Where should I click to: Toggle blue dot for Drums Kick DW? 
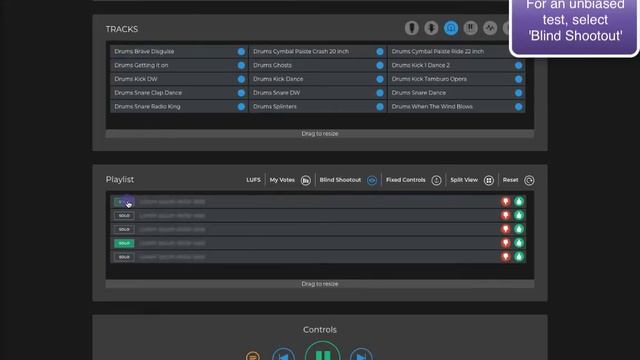point(241,79)
